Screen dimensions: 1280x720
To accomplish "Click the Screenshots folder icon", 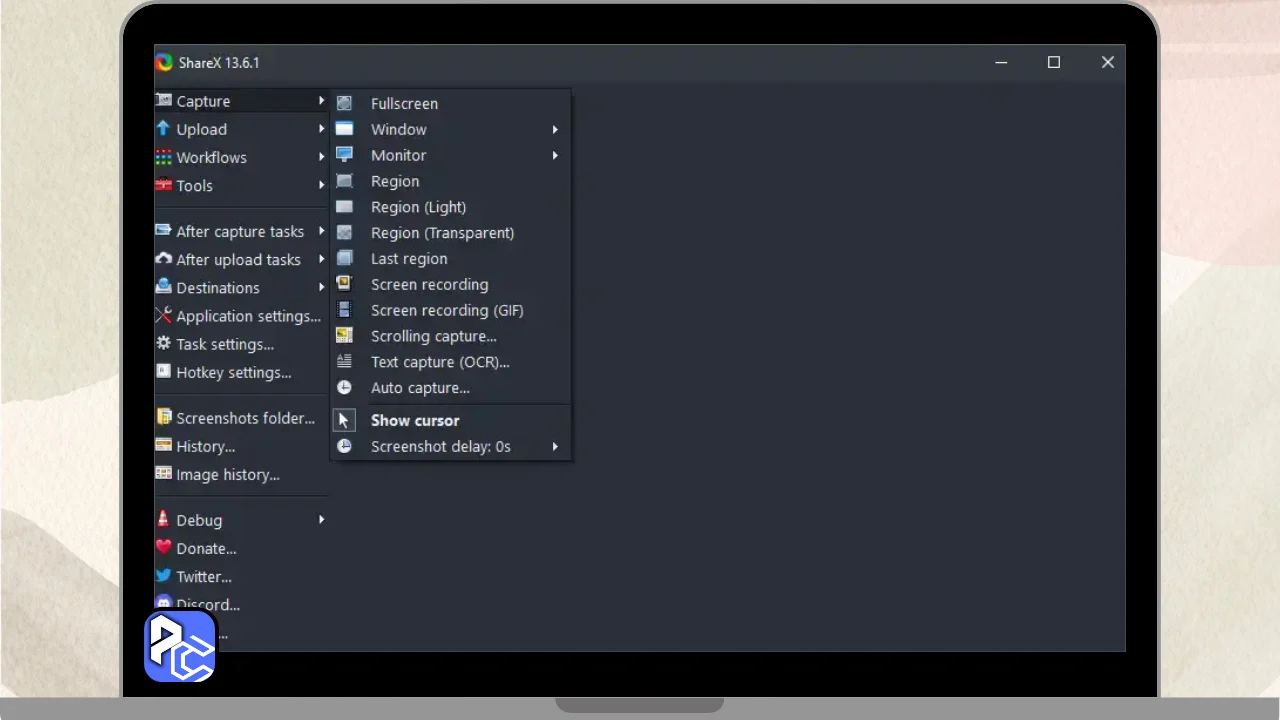I will (x=164, y=417).
